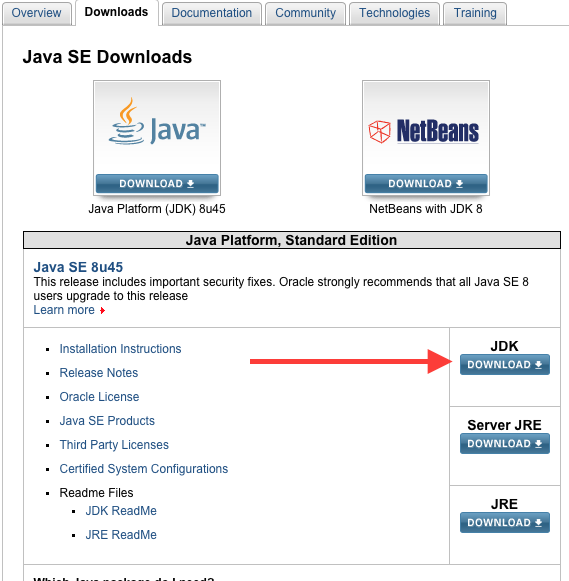
Task: Open the JDK ReadMe link
Action: 121,511
